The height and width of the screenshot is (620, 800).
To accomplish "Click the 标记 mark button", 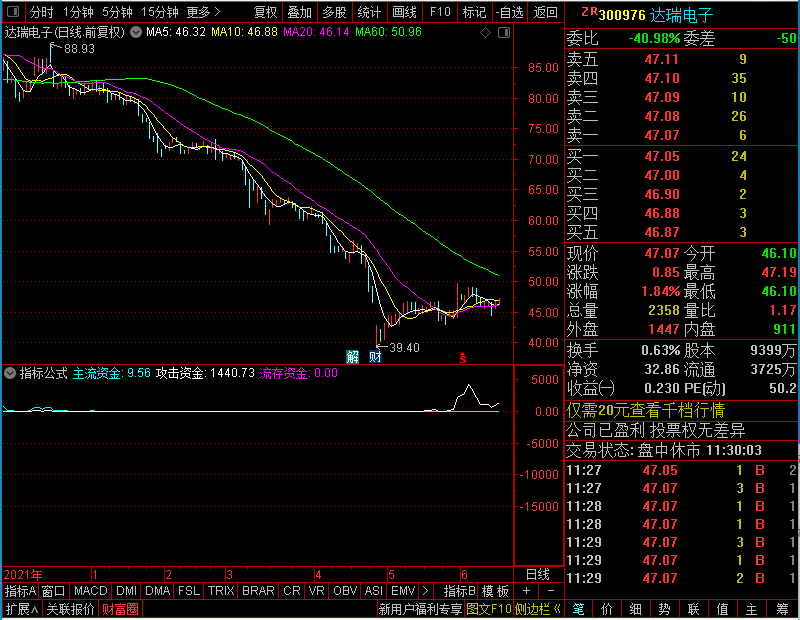I will pos(474,12).
